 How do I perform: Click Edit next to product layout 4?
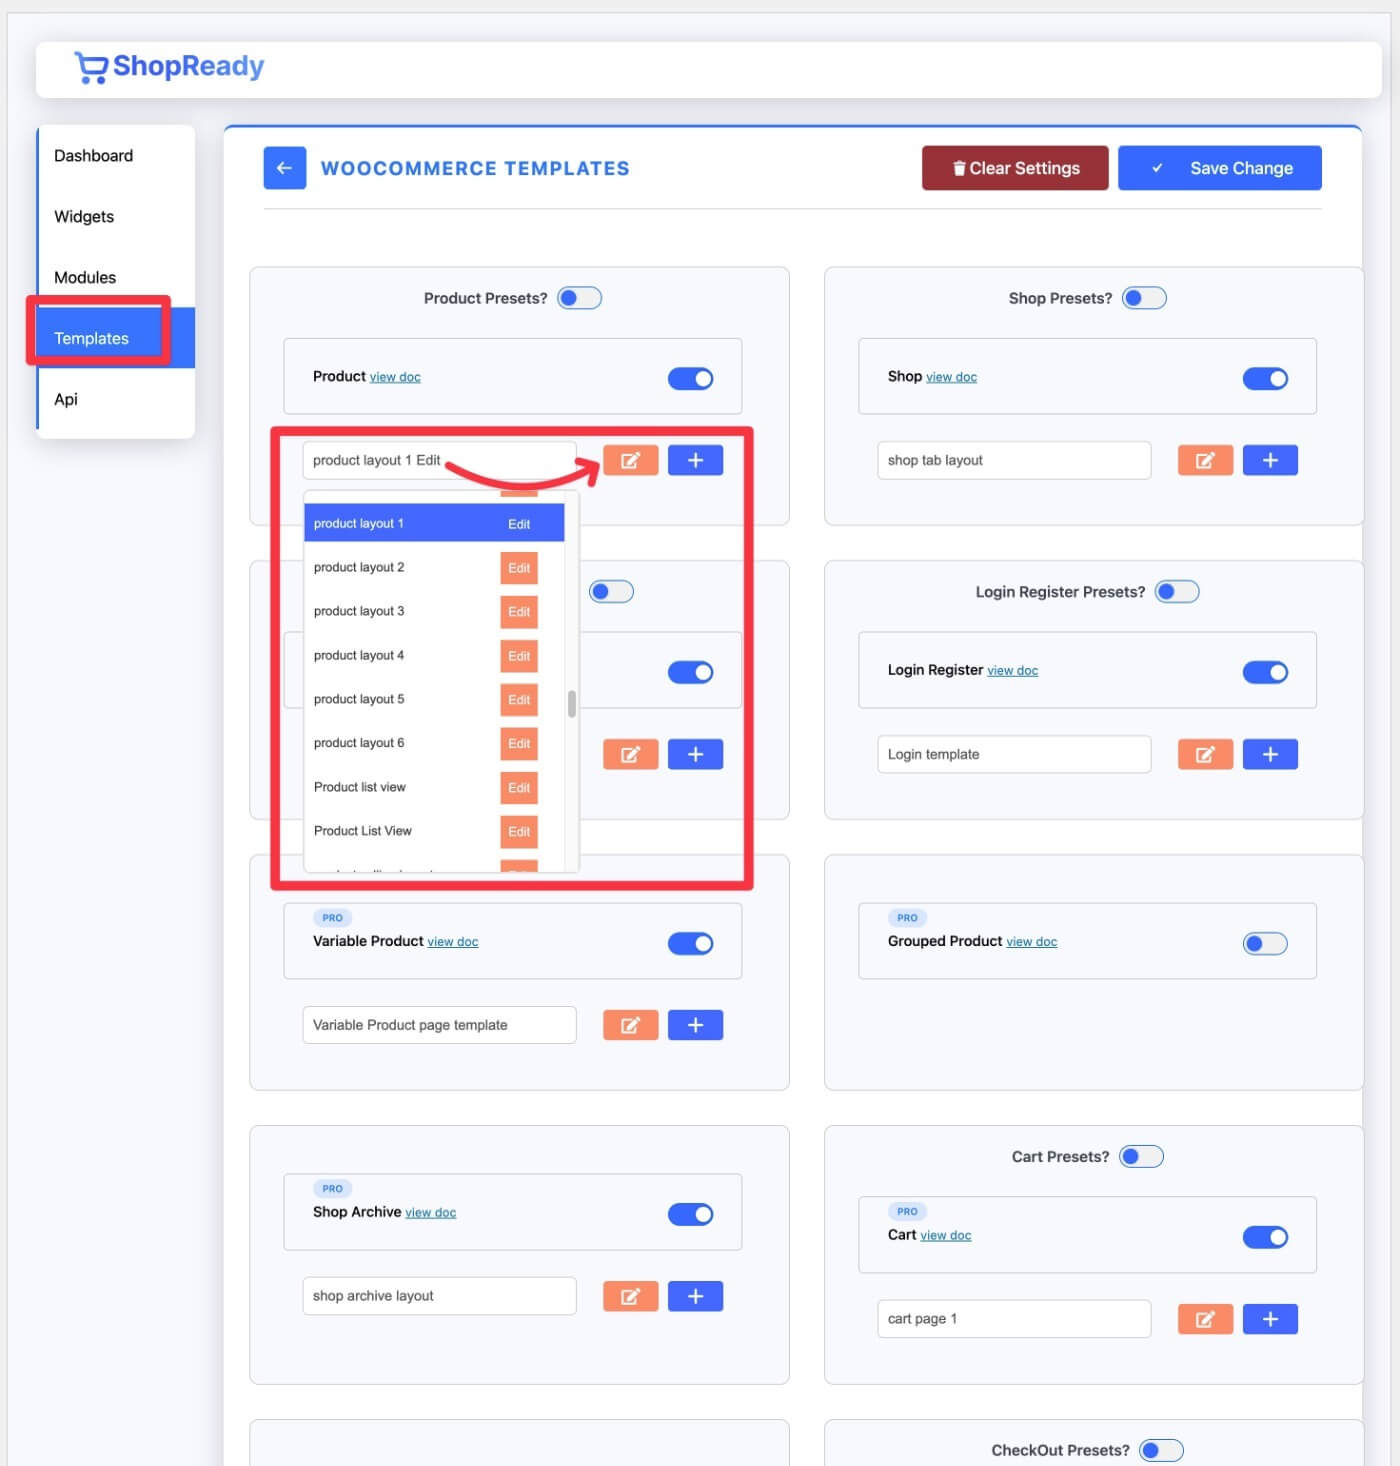coord(519,656)
